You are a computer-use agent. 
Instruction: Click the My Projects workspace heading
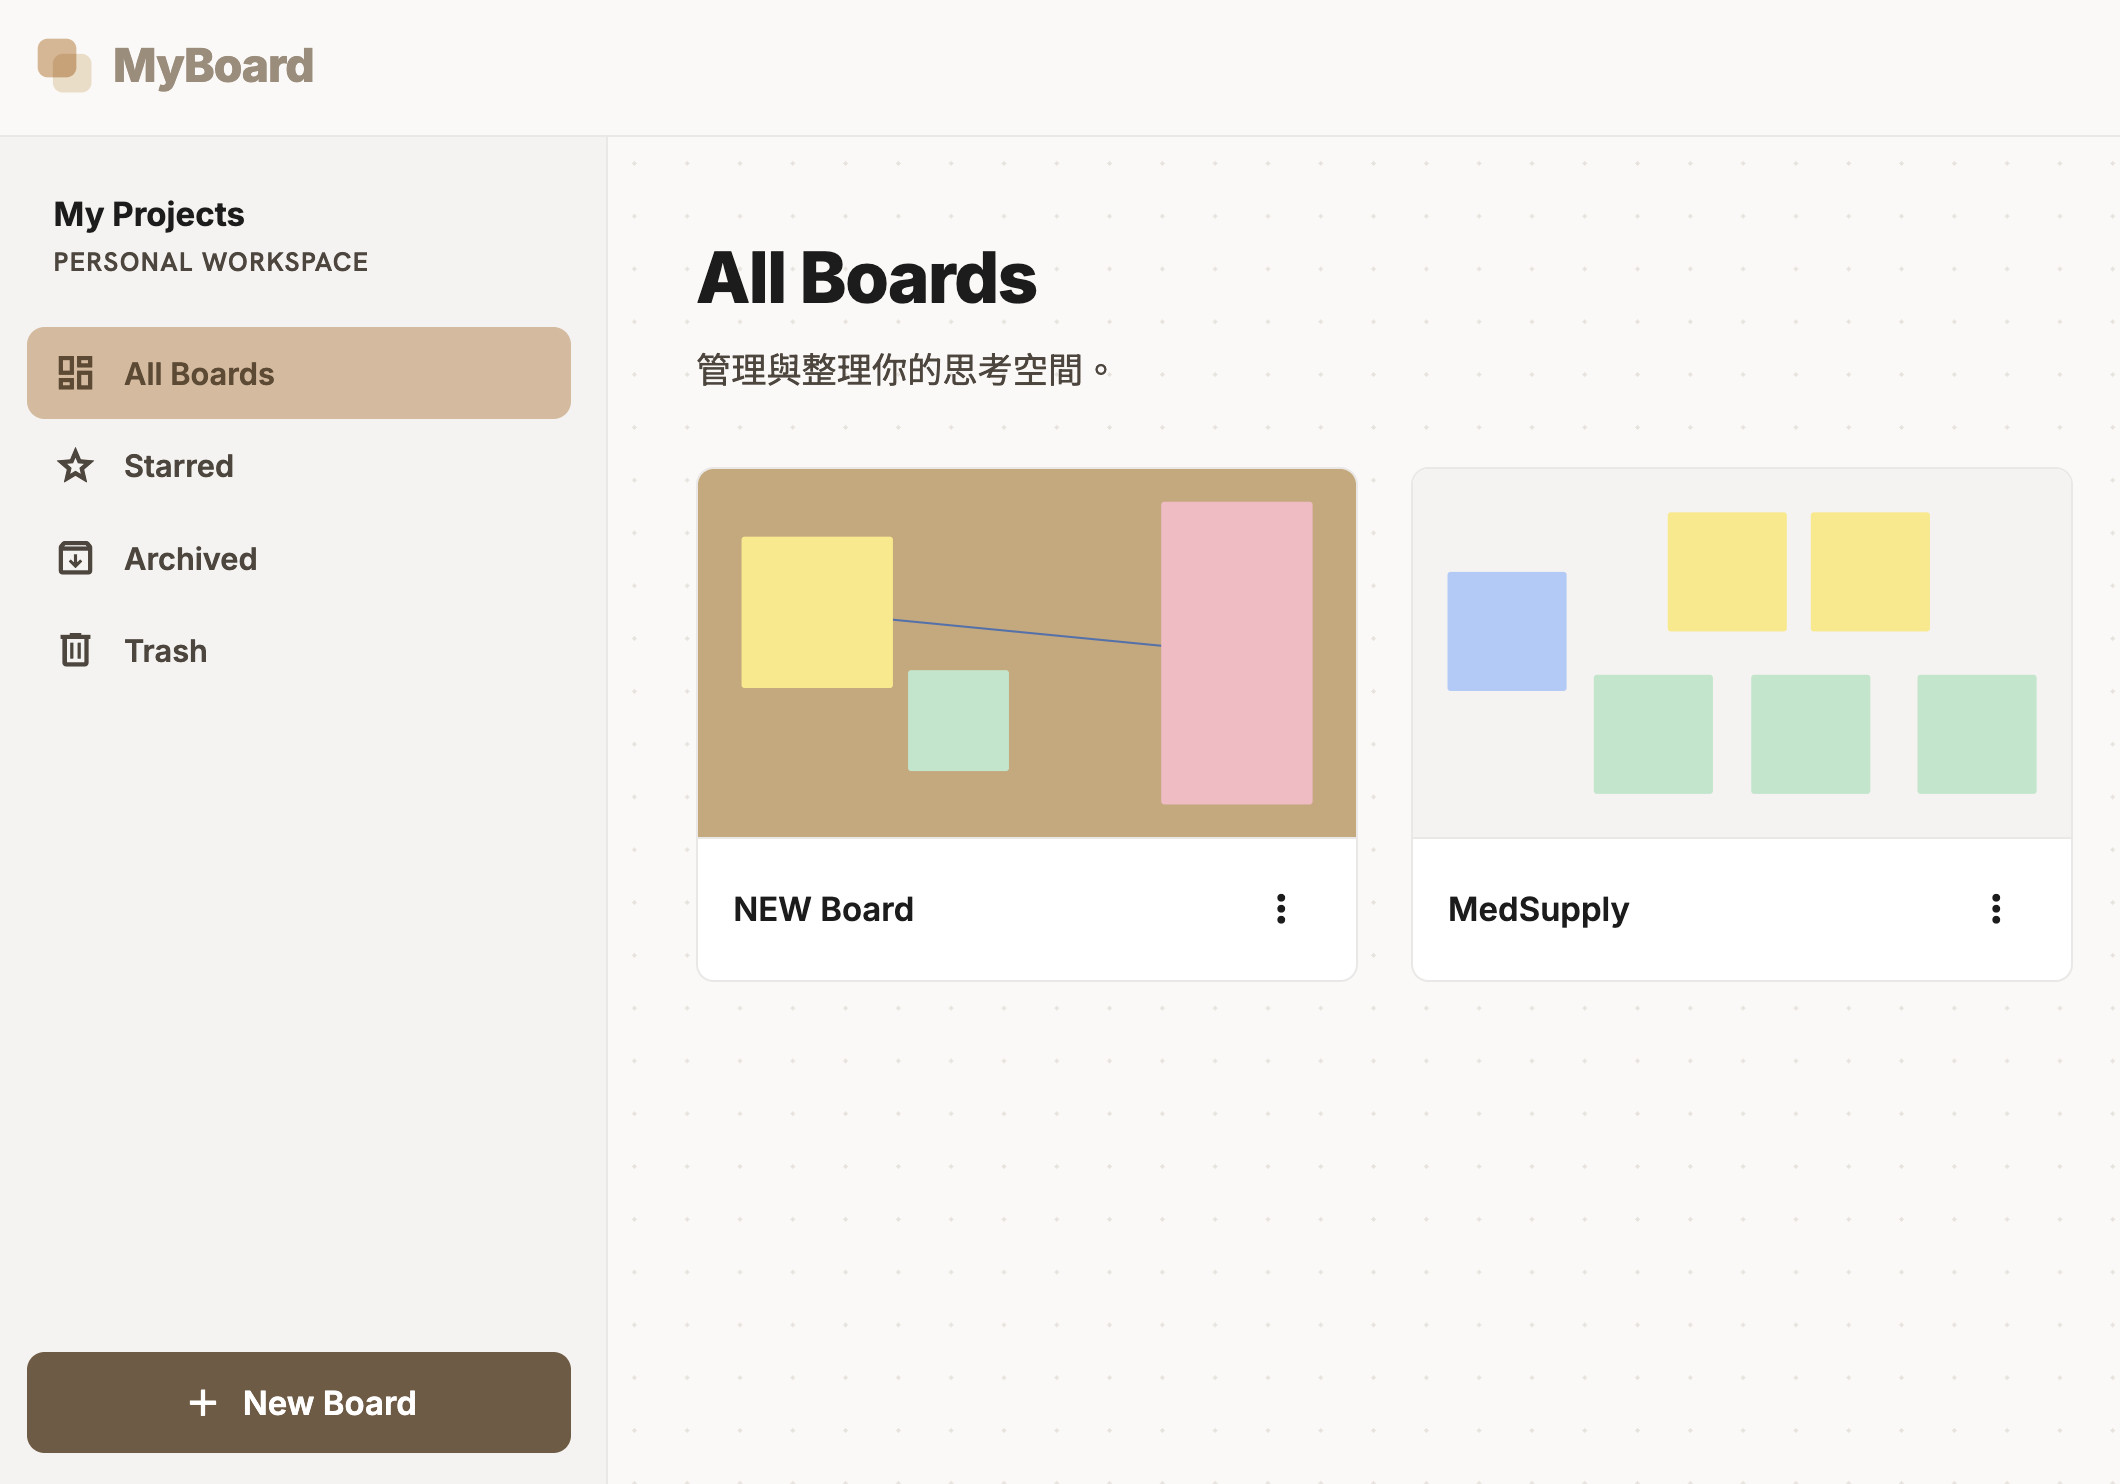(x=149, y=215)
